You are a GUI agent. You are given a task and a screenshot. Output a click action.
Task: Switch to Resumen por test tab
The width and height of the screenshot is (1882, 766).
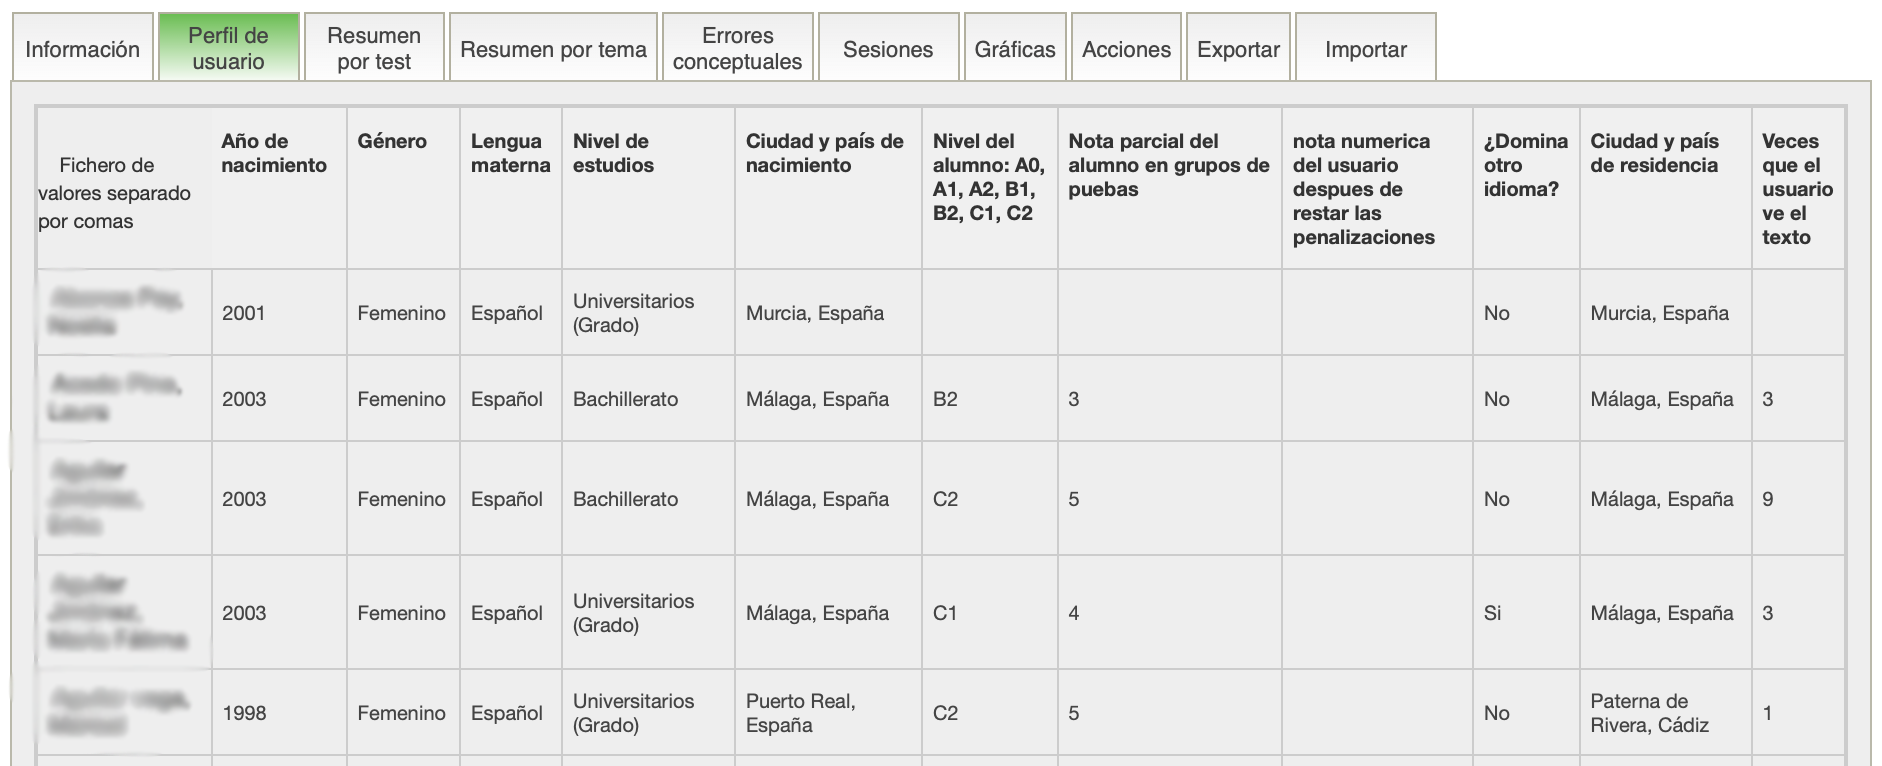374,48
